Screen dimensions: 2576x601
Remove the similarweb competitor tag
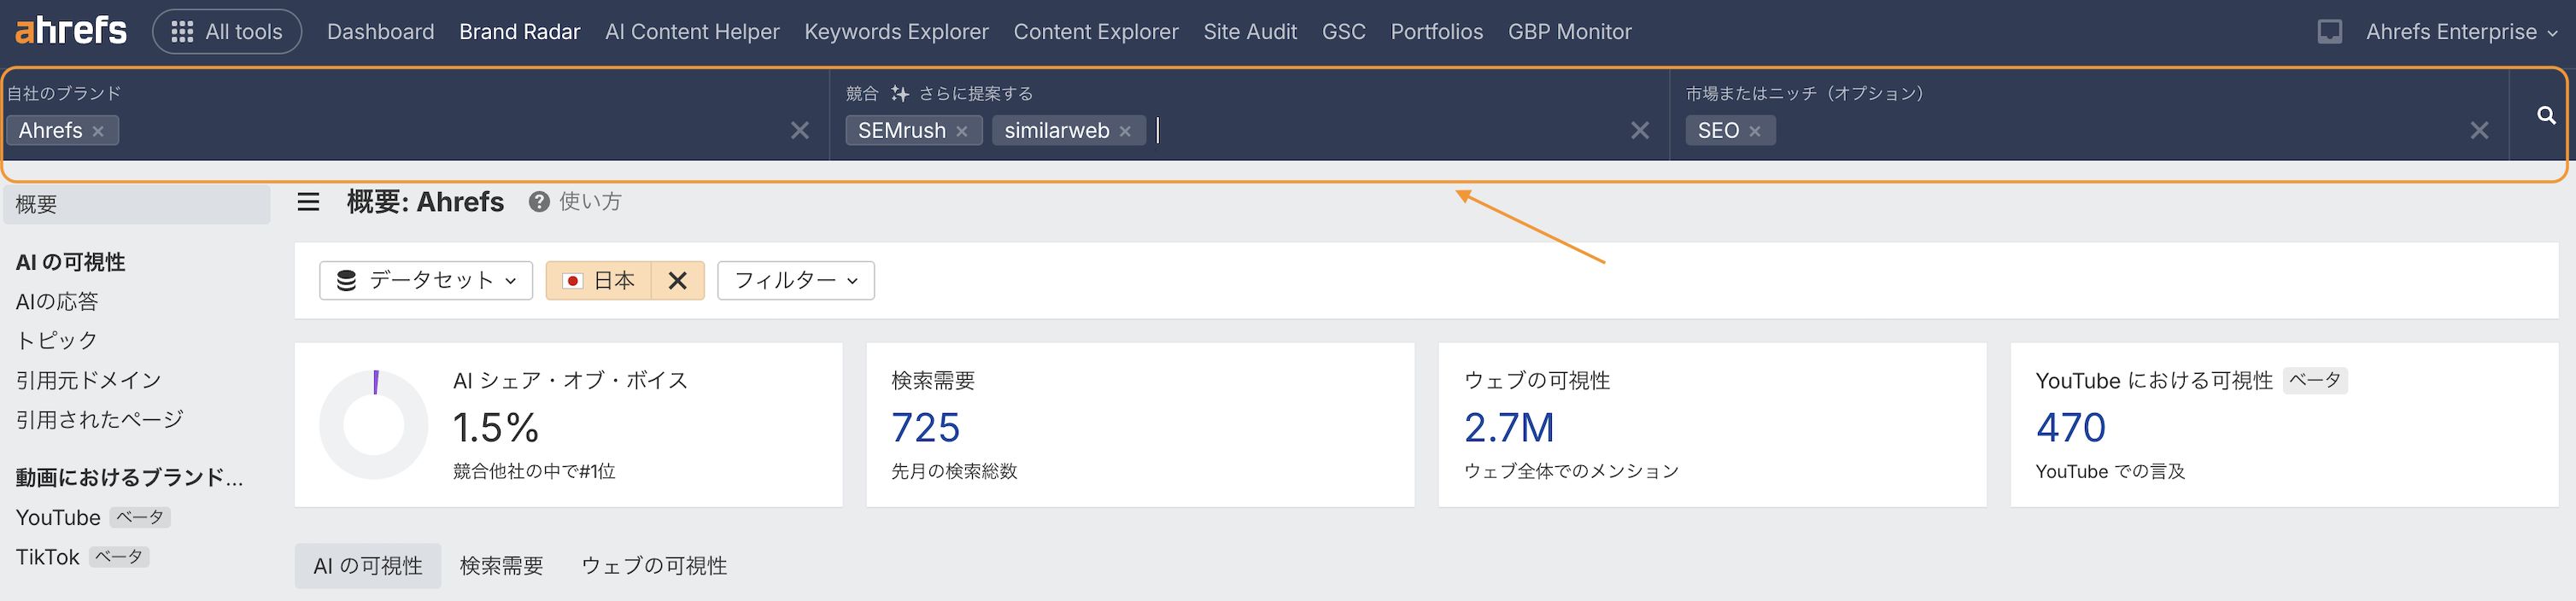(x=1125, y=131)
